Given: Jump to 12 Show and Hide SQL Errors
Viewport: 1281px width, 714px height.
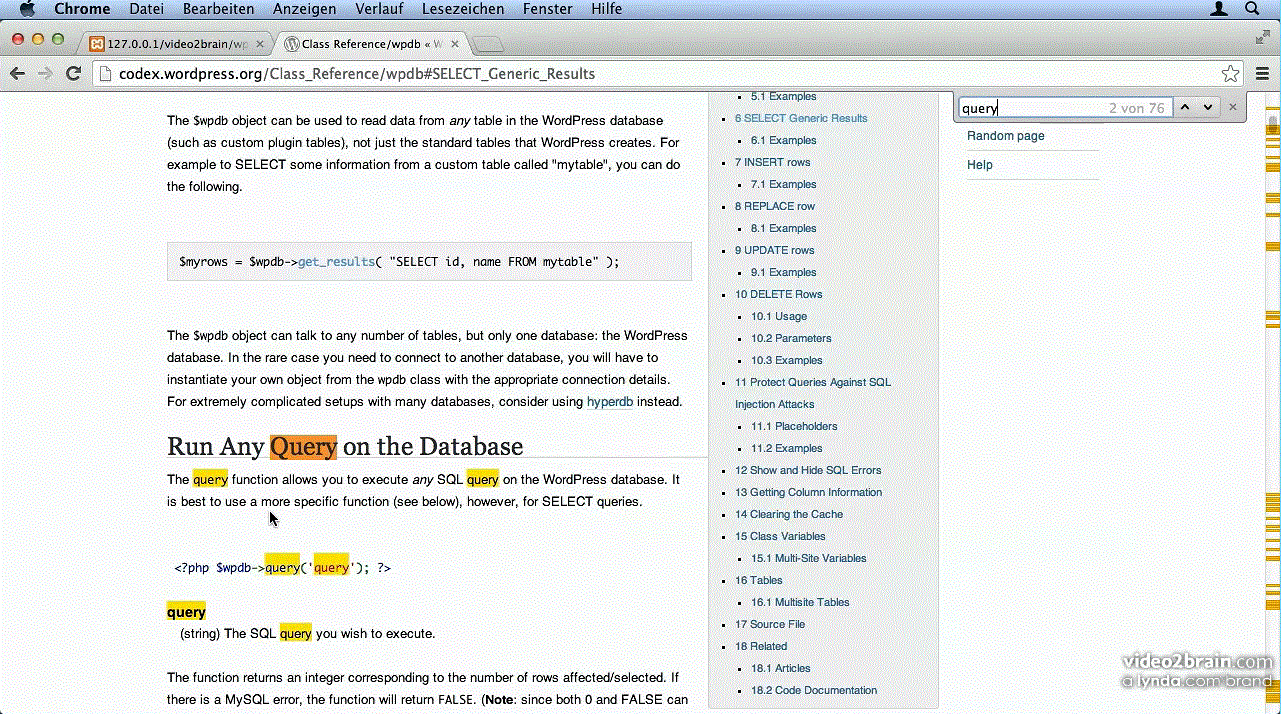Looking at the screenshot, I should pyautogui.click(x=808, y=470).
